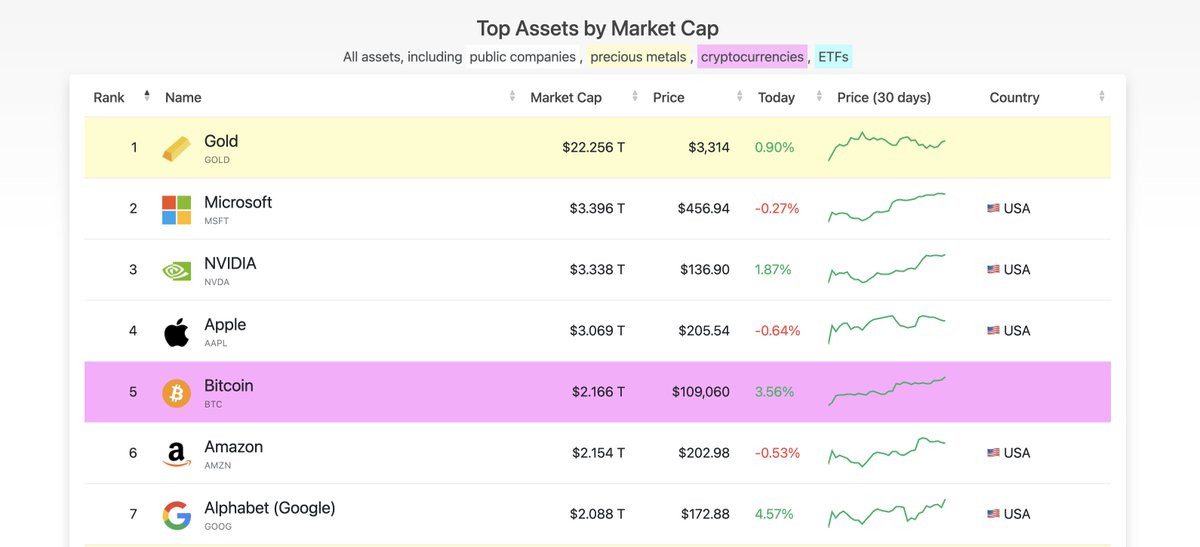This screenshot has height=547, width=1200.
Task: Filter by public companies tag
Action: coord(522,57)
